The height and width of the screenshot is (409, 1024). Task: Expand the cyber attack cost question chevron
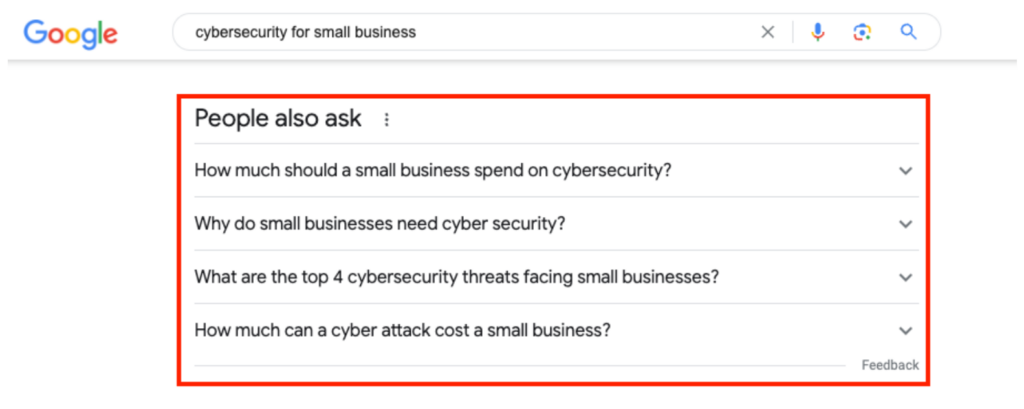[905, 330]
